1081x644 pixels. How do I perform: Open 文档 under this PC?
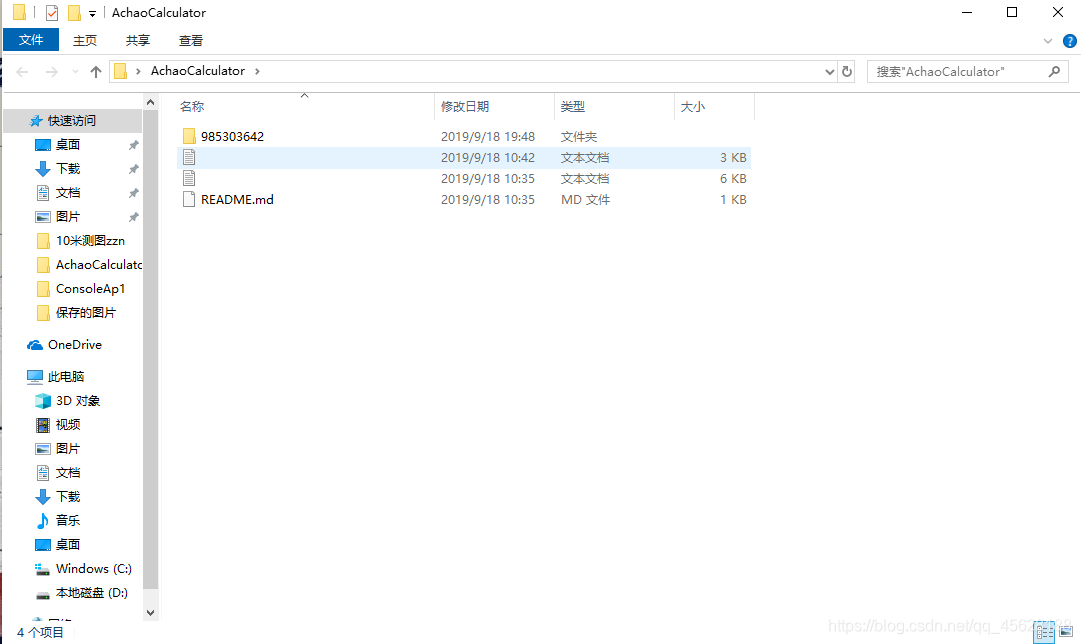[x=68, y=473]
